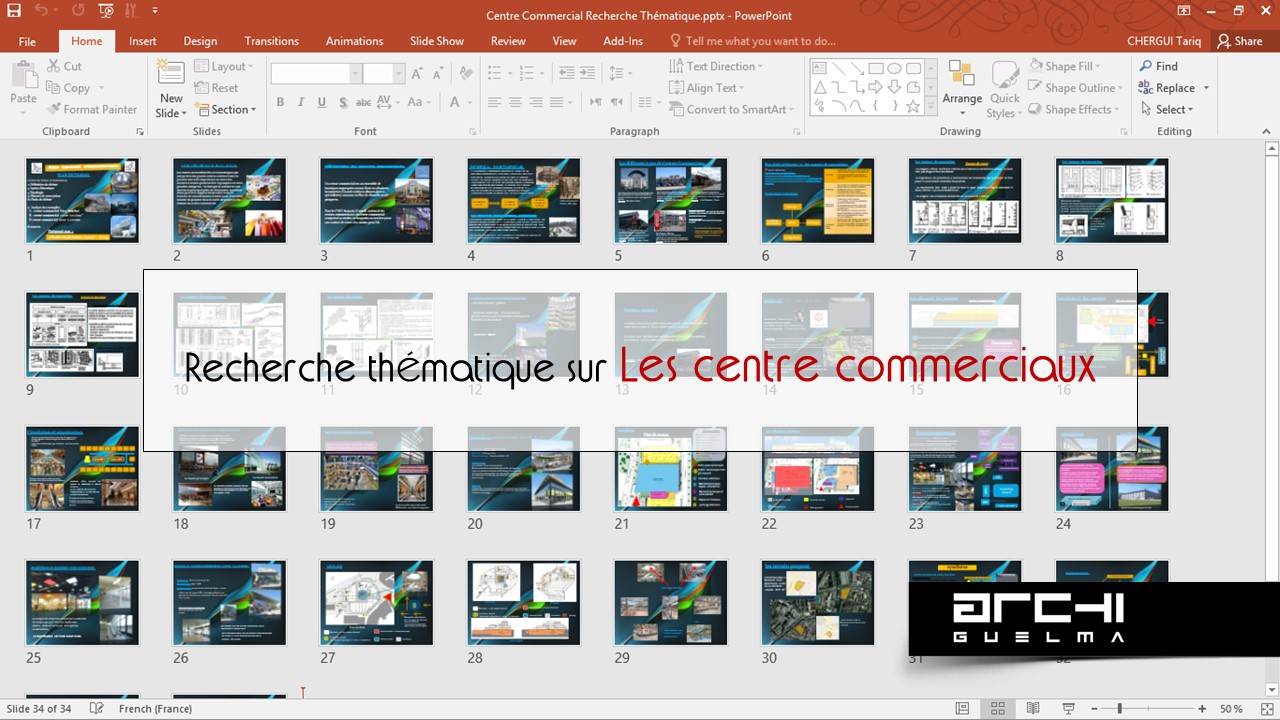The image size is (1280, 720).
Task: Select the right arrow shape in the gallery
Action: click(876, 86)
